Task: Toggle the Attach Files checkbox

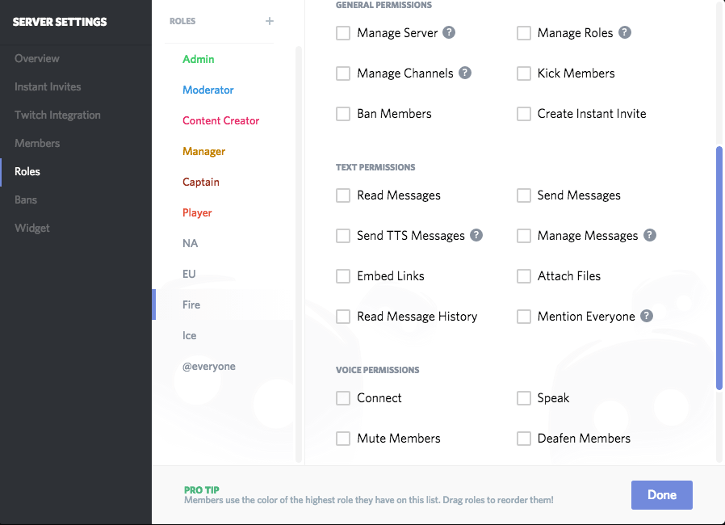Action: click(x=524, y=276)
